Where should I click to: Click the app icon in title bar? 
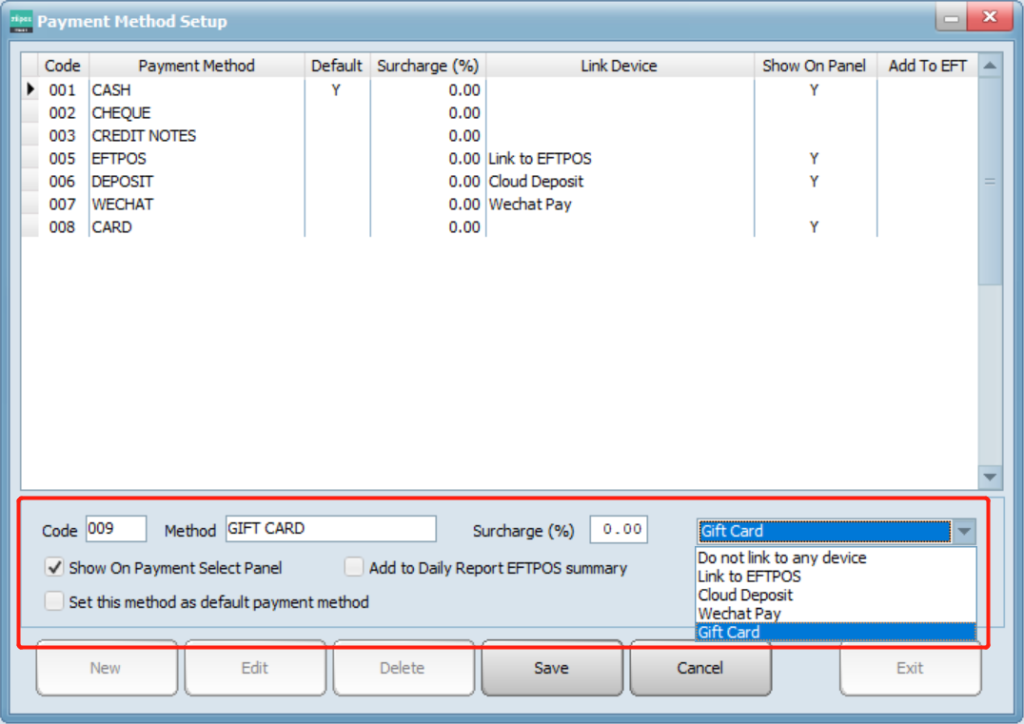(x=21, y=21)
